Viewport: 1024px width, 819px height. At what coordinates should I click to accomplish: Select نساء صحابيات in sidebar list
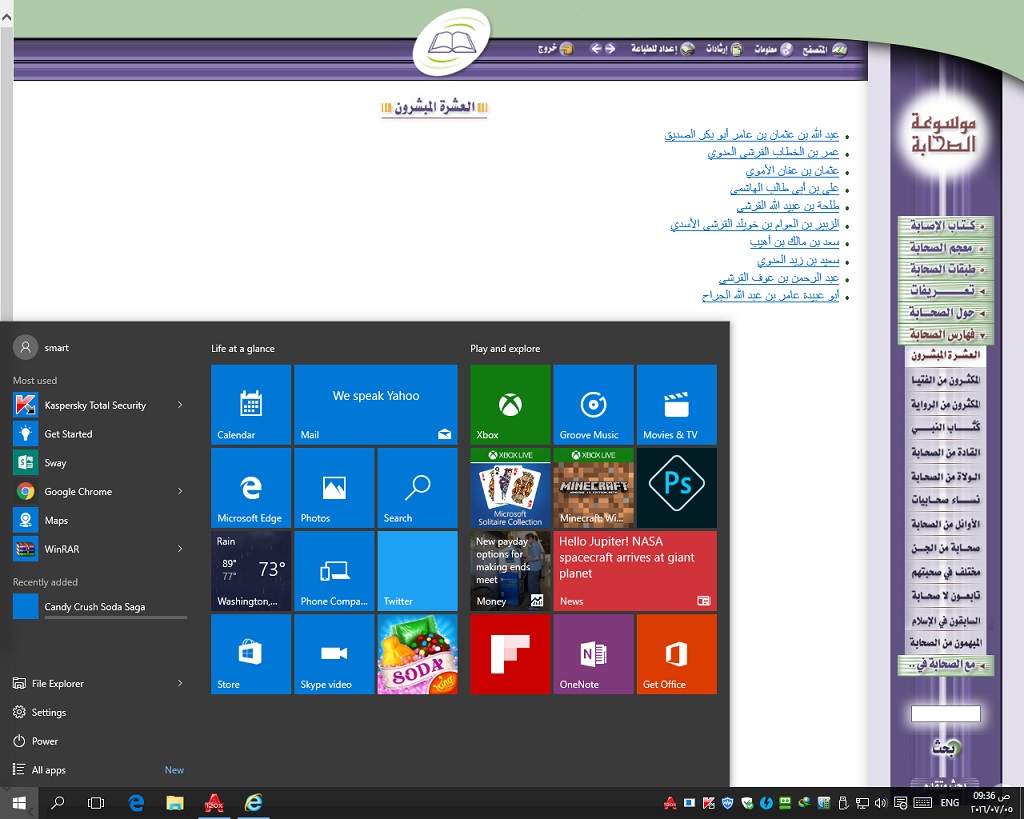click(946, 500)
